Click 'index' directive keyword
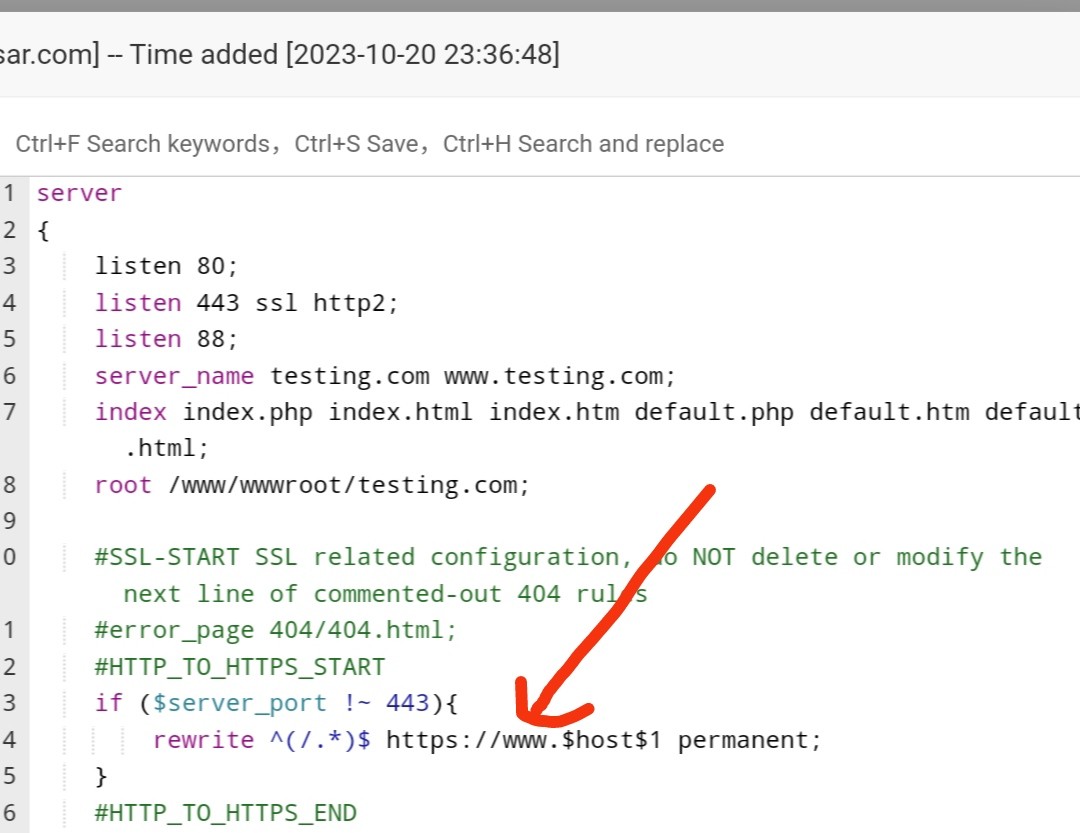The width and height of the screenshot is (1080, 833). (130, 412)
